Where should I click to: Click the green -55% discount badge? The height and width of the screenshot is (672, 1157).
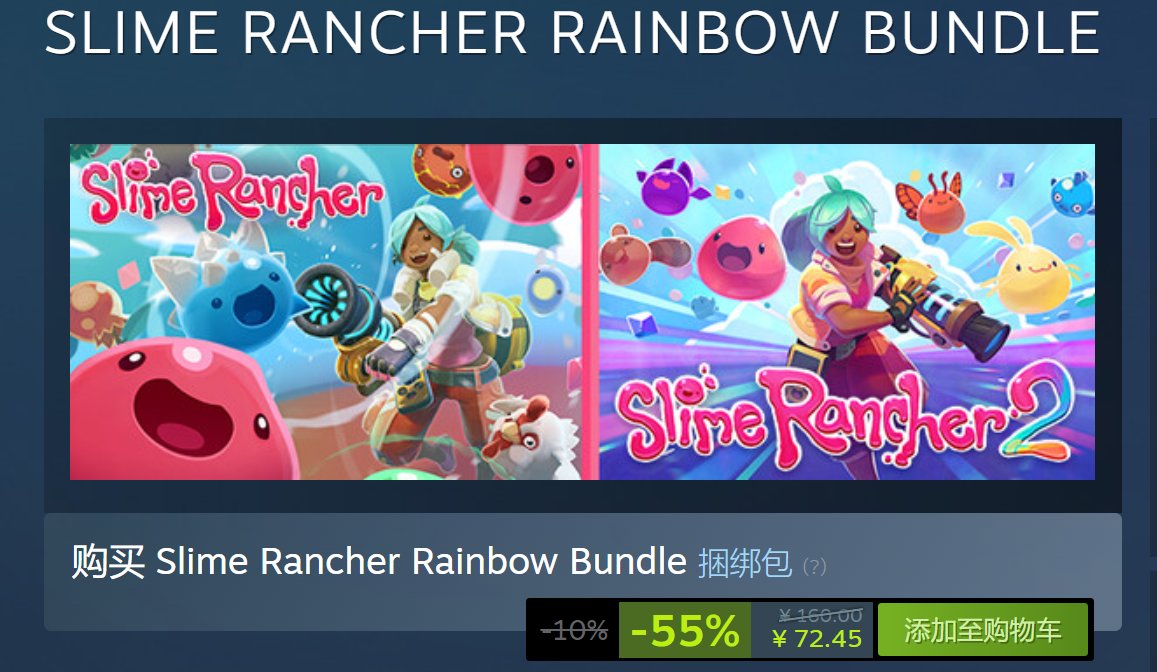tap(685, 630)
